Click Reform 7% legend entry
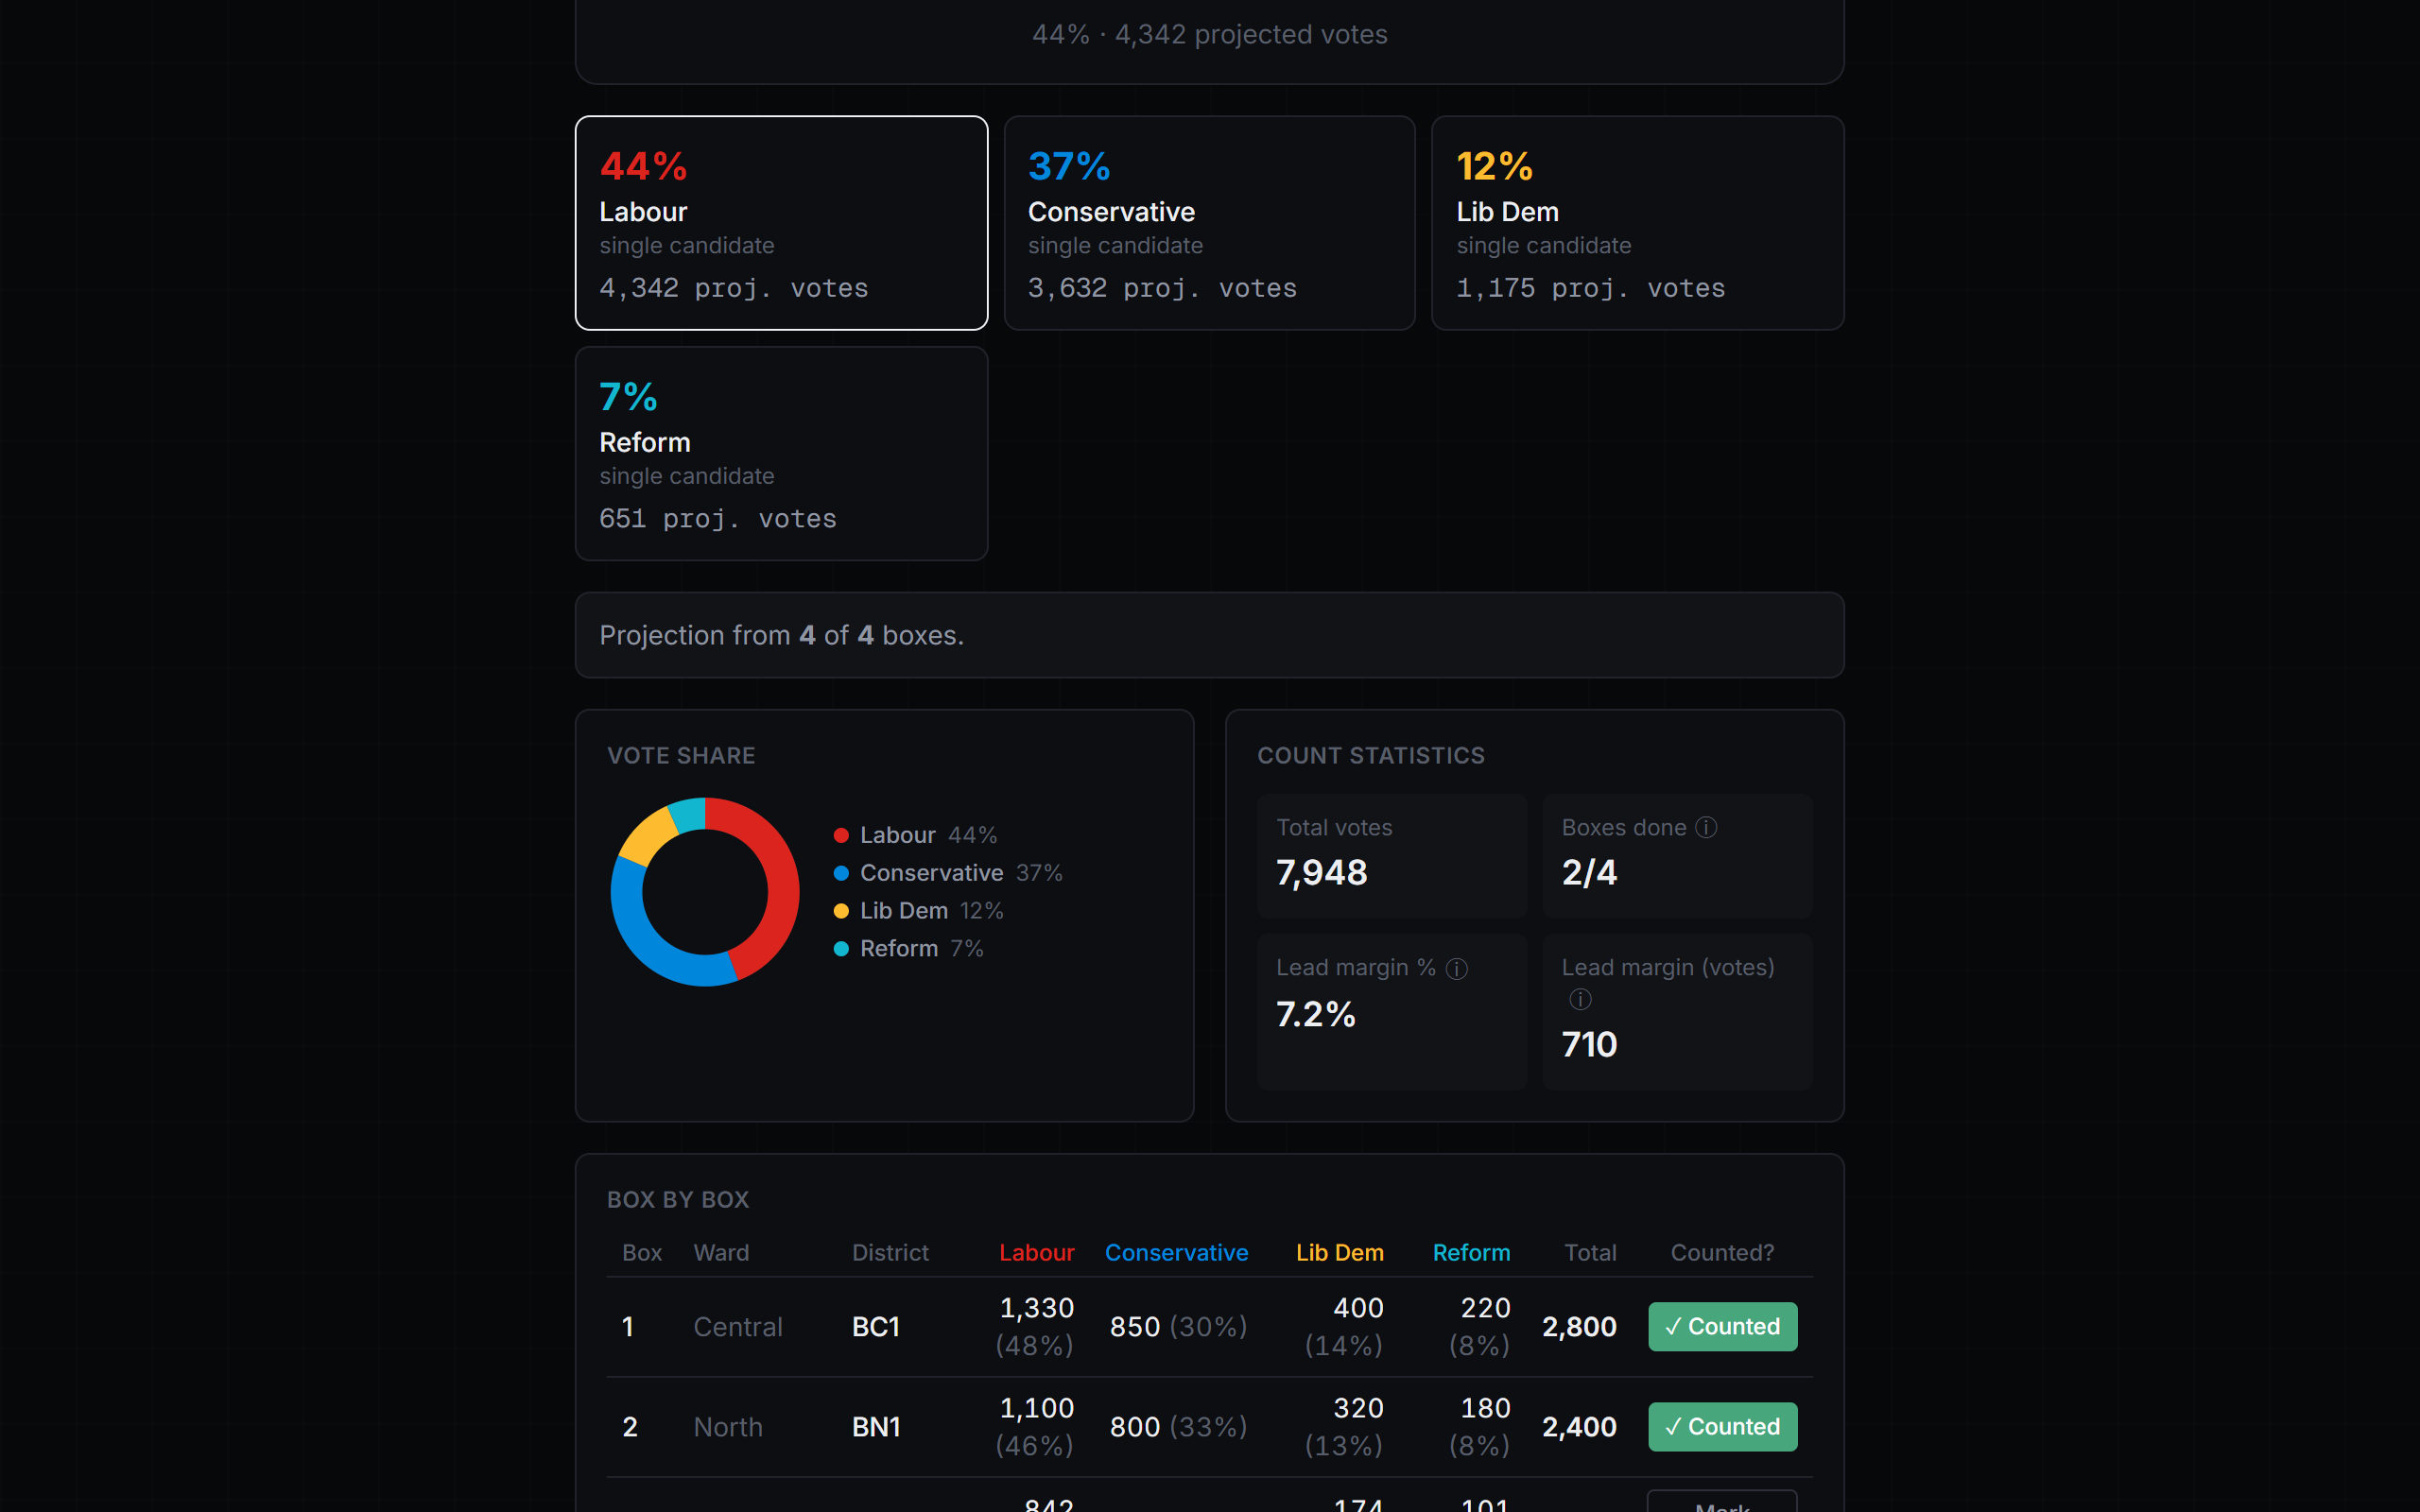The width and height of the screenshot is (2420, 1512). [x=908, y=948]
